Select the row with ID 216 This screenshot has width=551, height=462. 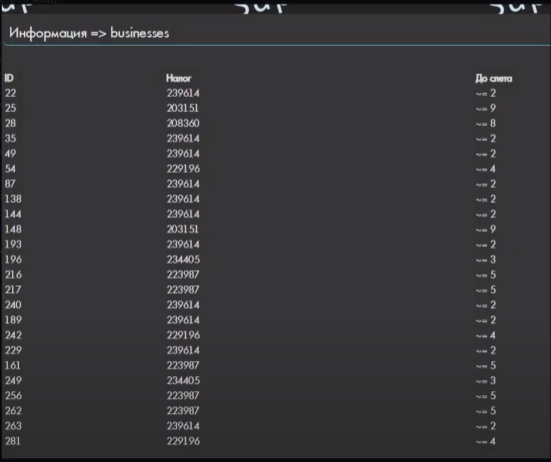[x=276, y=274]
